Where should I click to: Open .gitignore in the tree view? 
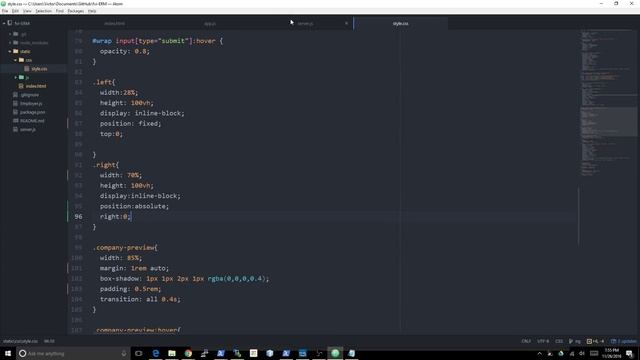click(29, 95)
